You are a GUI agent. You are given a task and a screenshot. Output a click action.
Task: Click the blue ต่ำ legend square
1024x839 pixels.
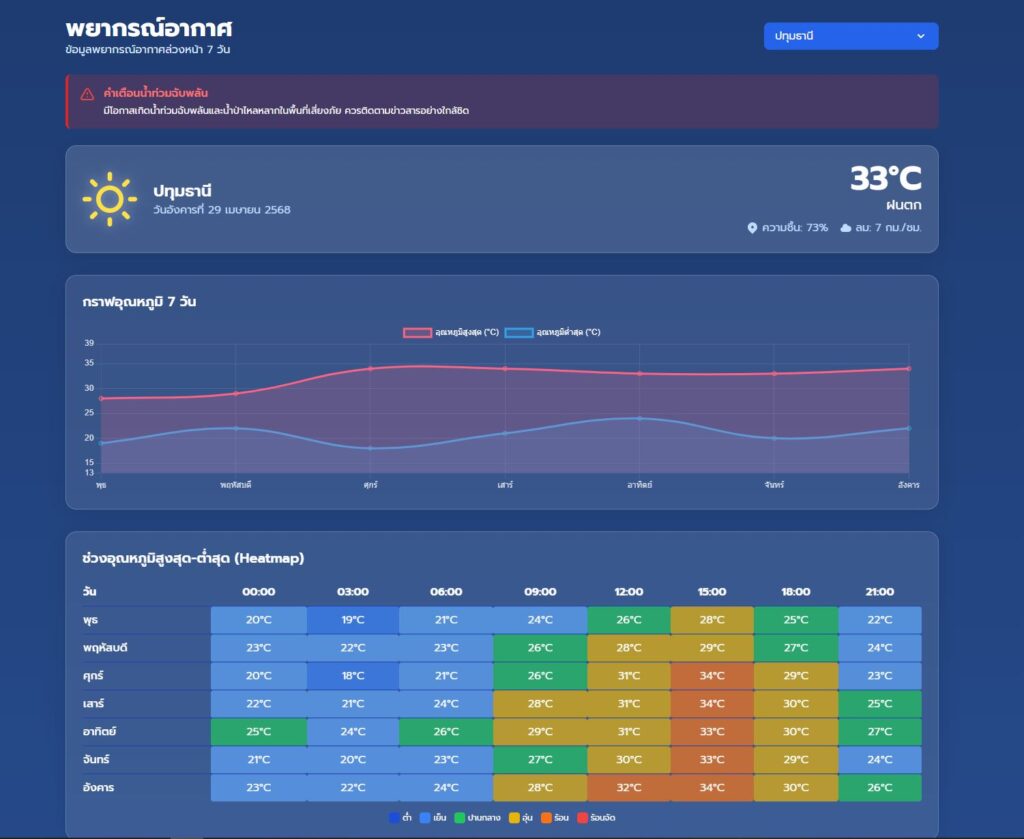tap(394, 818)
